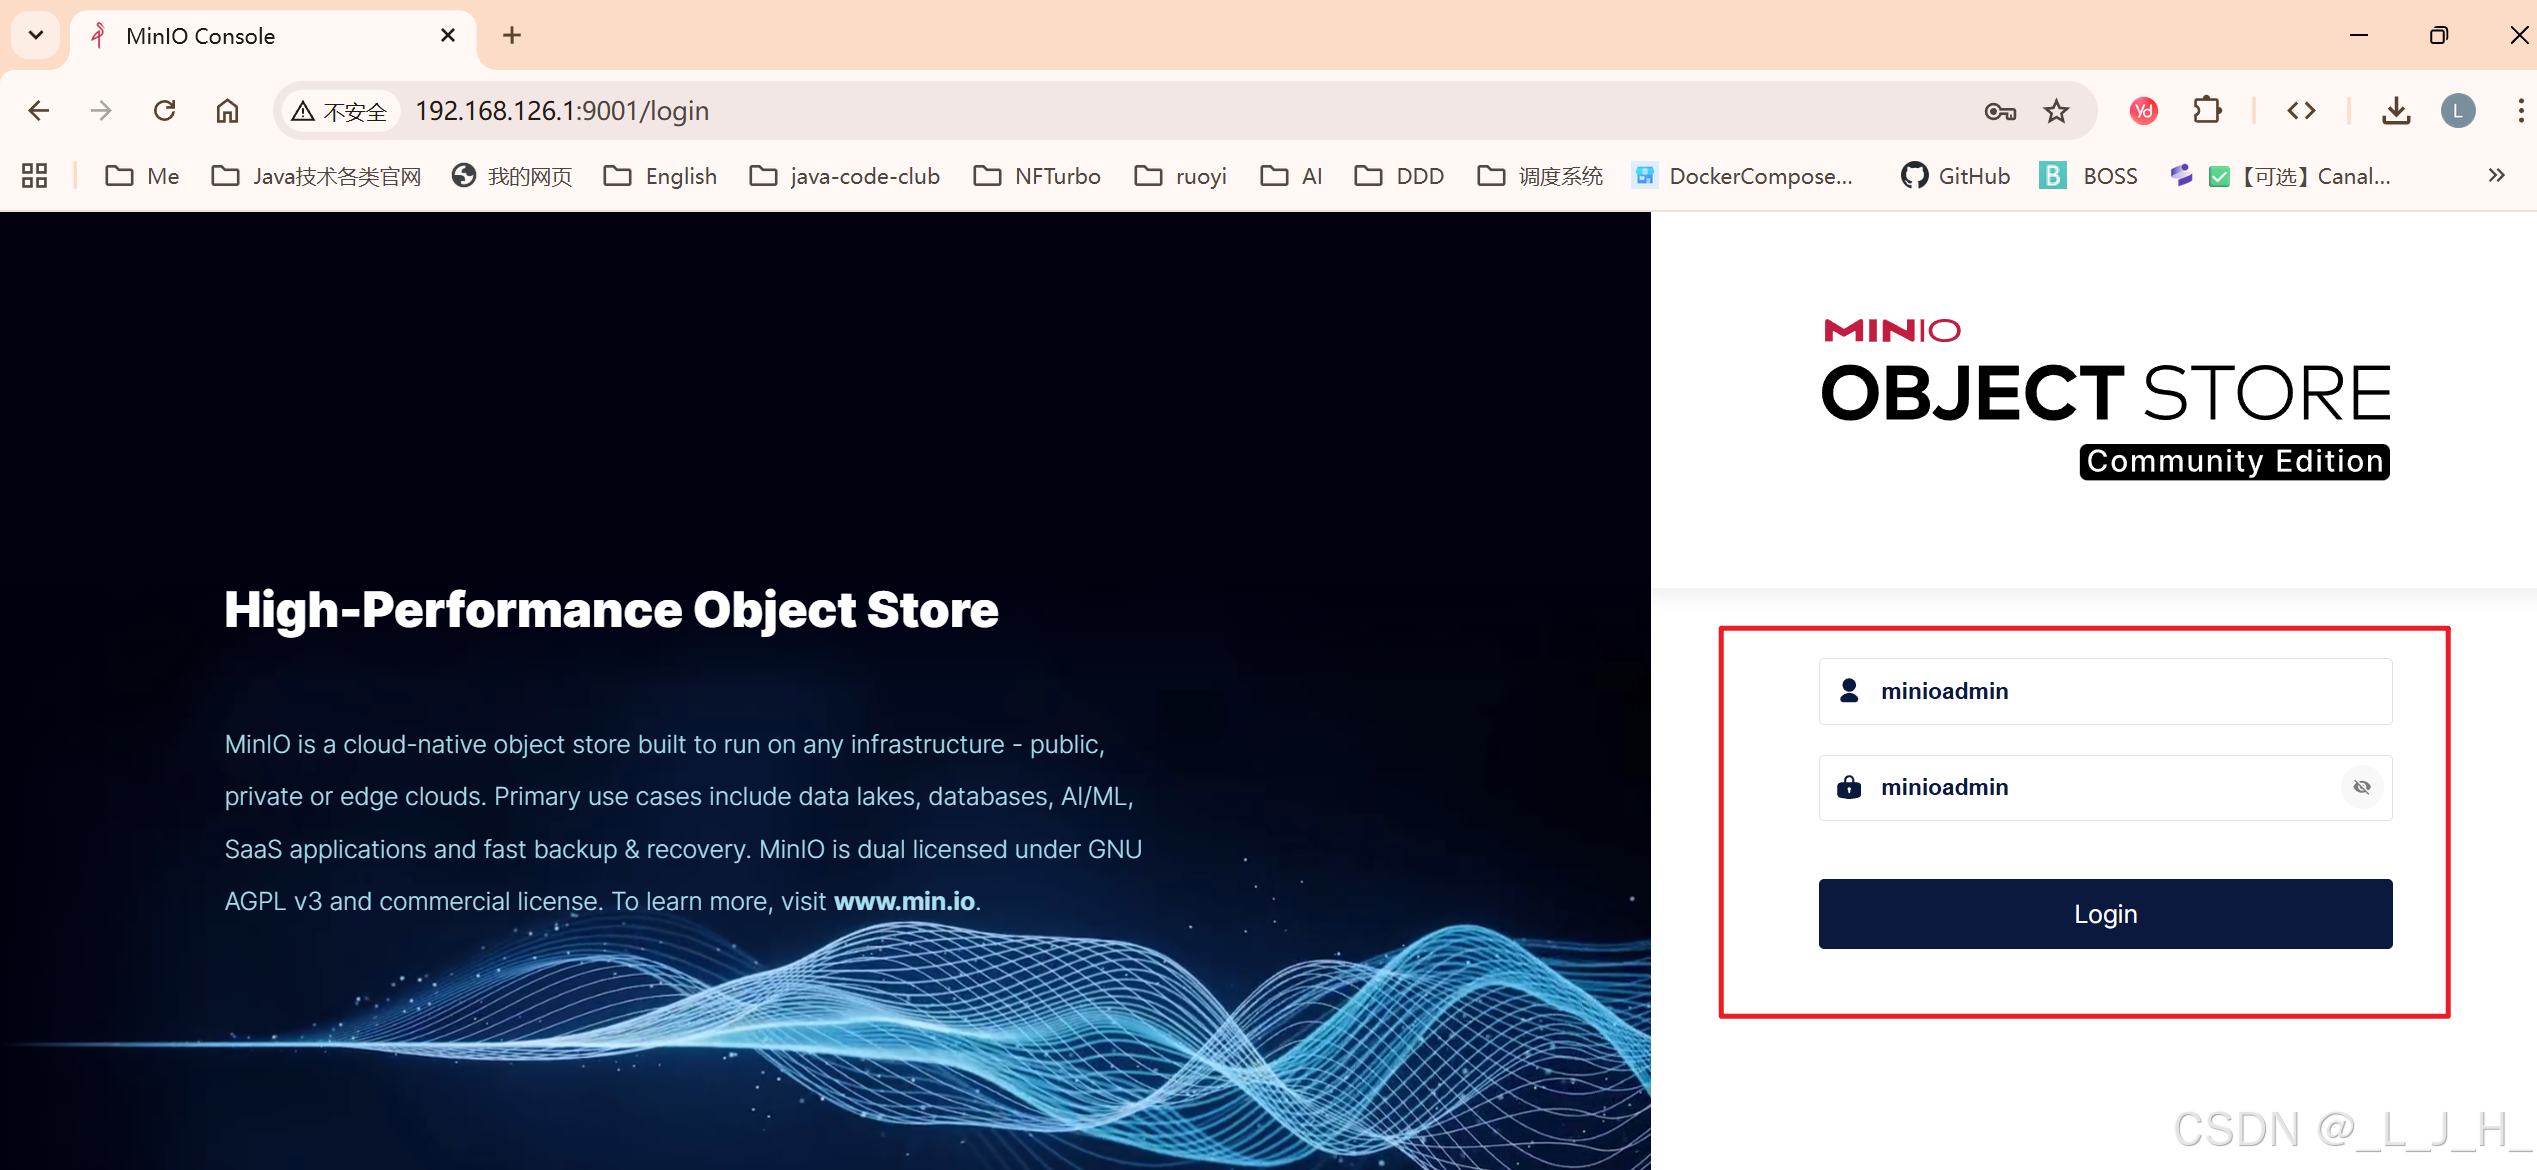The width and height of the screenshot is (2537, 1170).
Task: Open a new browser tab
Action: (x=512, y=36)
